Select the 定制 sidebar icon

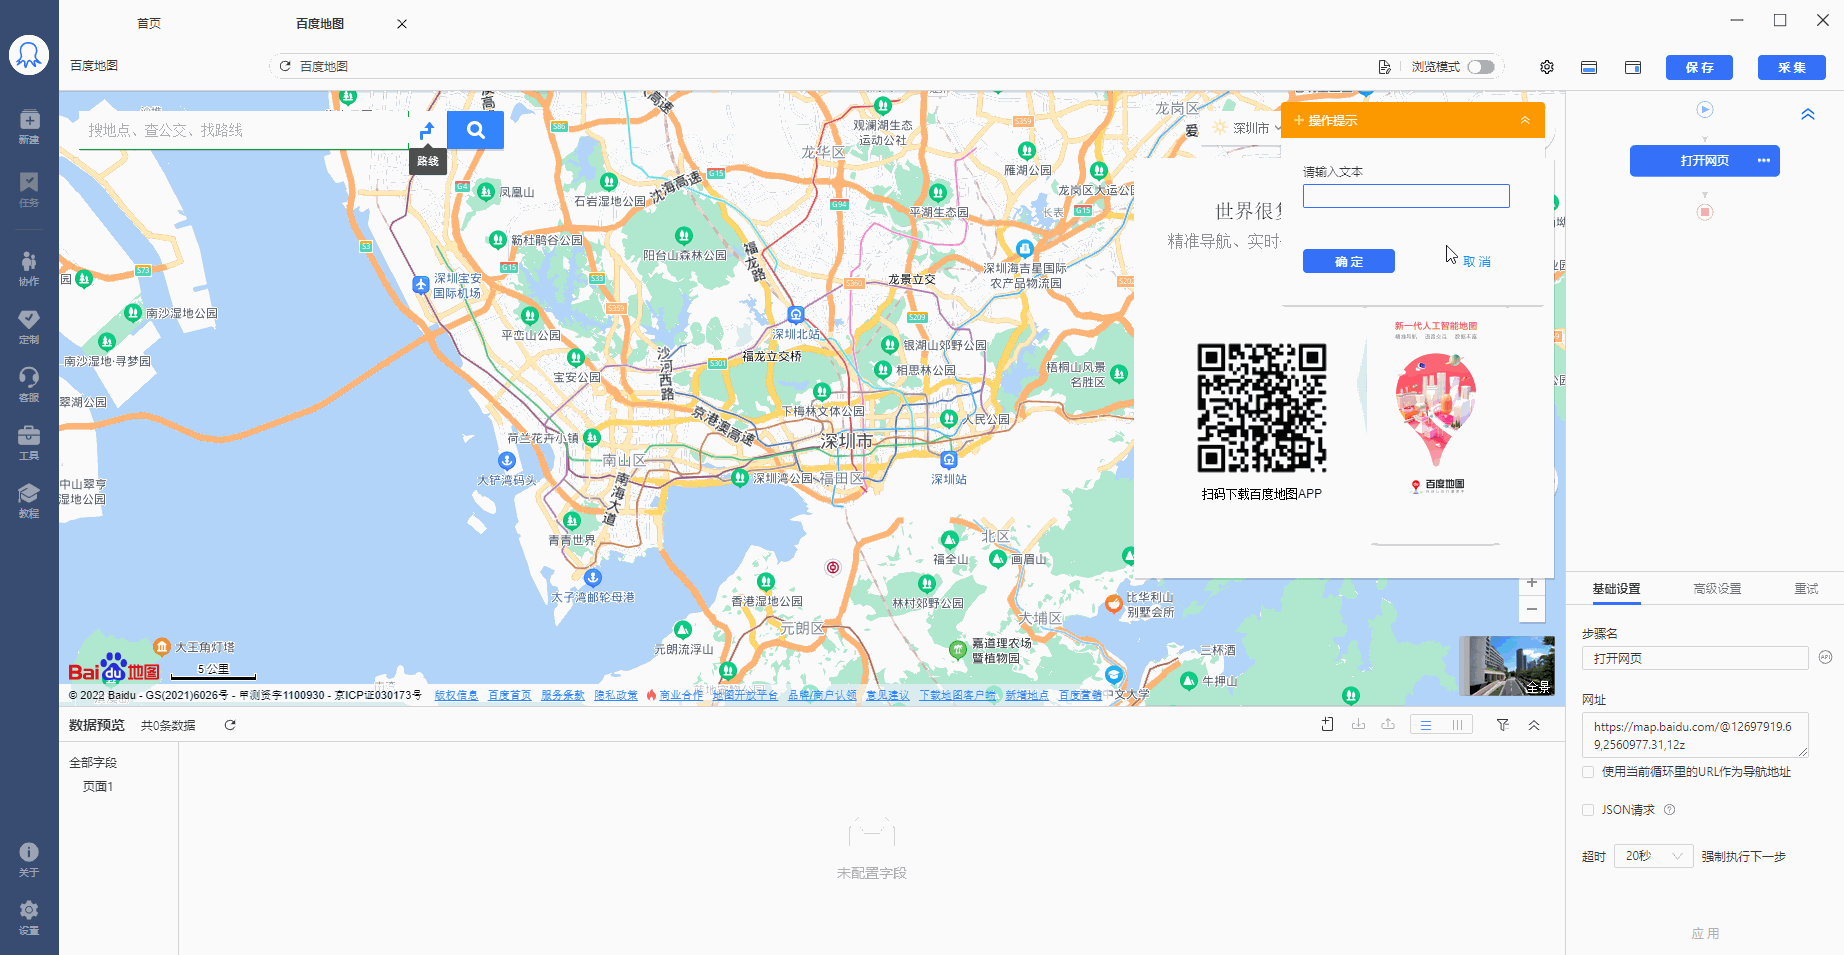click(x=29, y=326)
